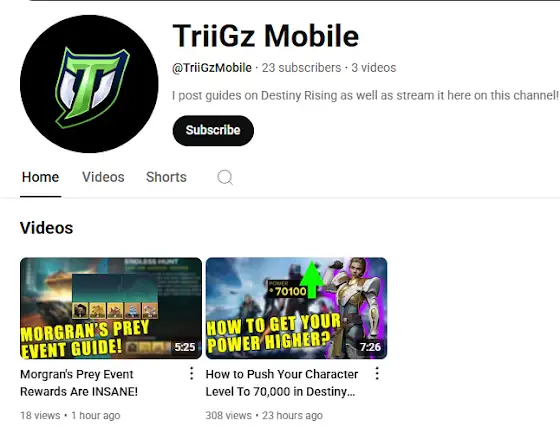
Task: Click the TriiGz Mobile channel name heading
Action: click(266, 35)
